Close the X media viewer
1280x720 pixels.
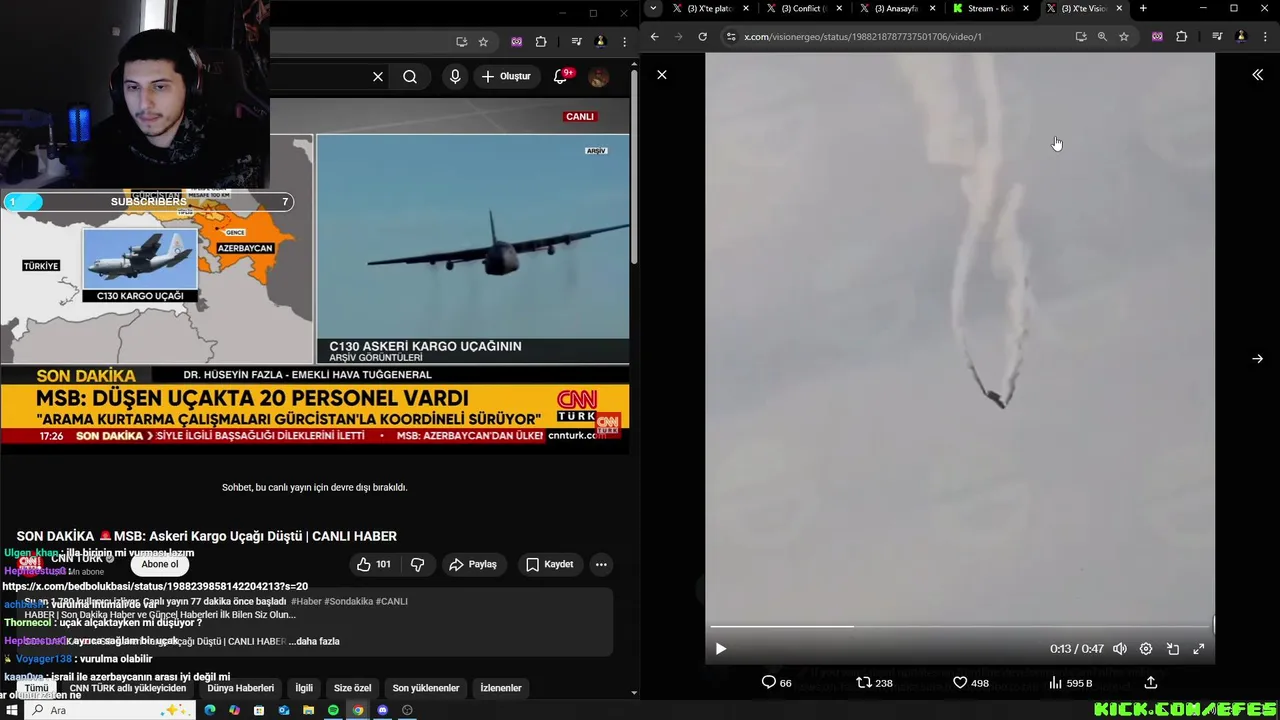[x=661, y=75]
